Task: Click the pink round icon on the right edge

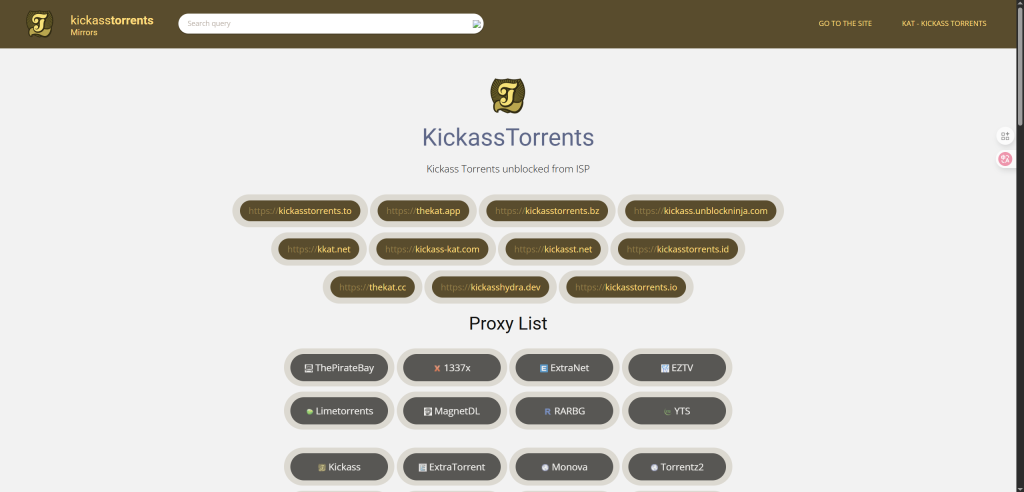Action: point(1005,159)
